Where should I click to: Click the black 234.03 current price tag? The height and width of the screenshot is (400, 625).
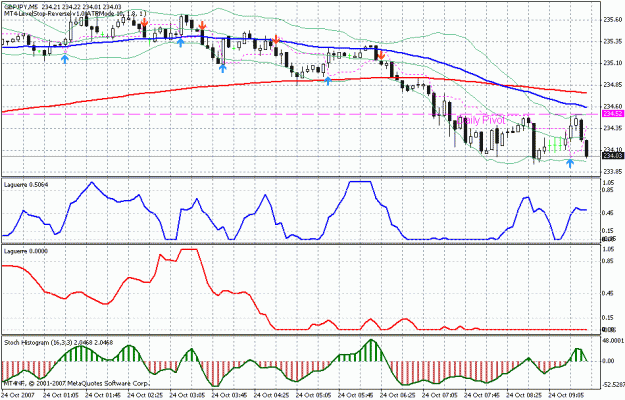coord(612,156)
